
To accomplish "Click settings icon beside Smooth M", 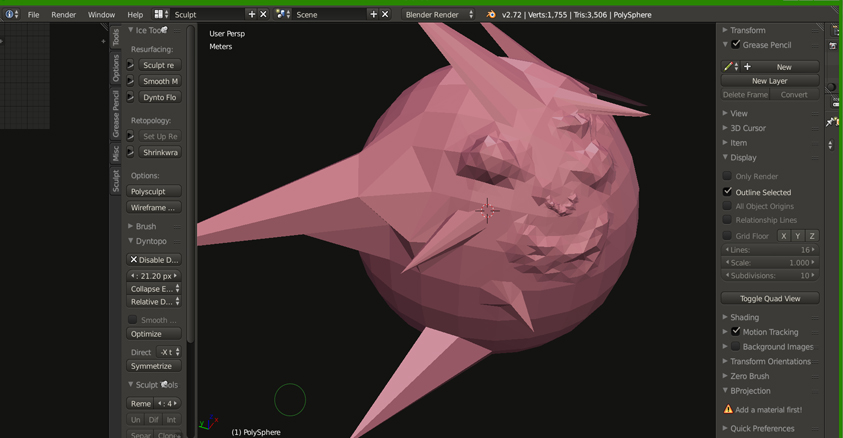I will (131, 81).
